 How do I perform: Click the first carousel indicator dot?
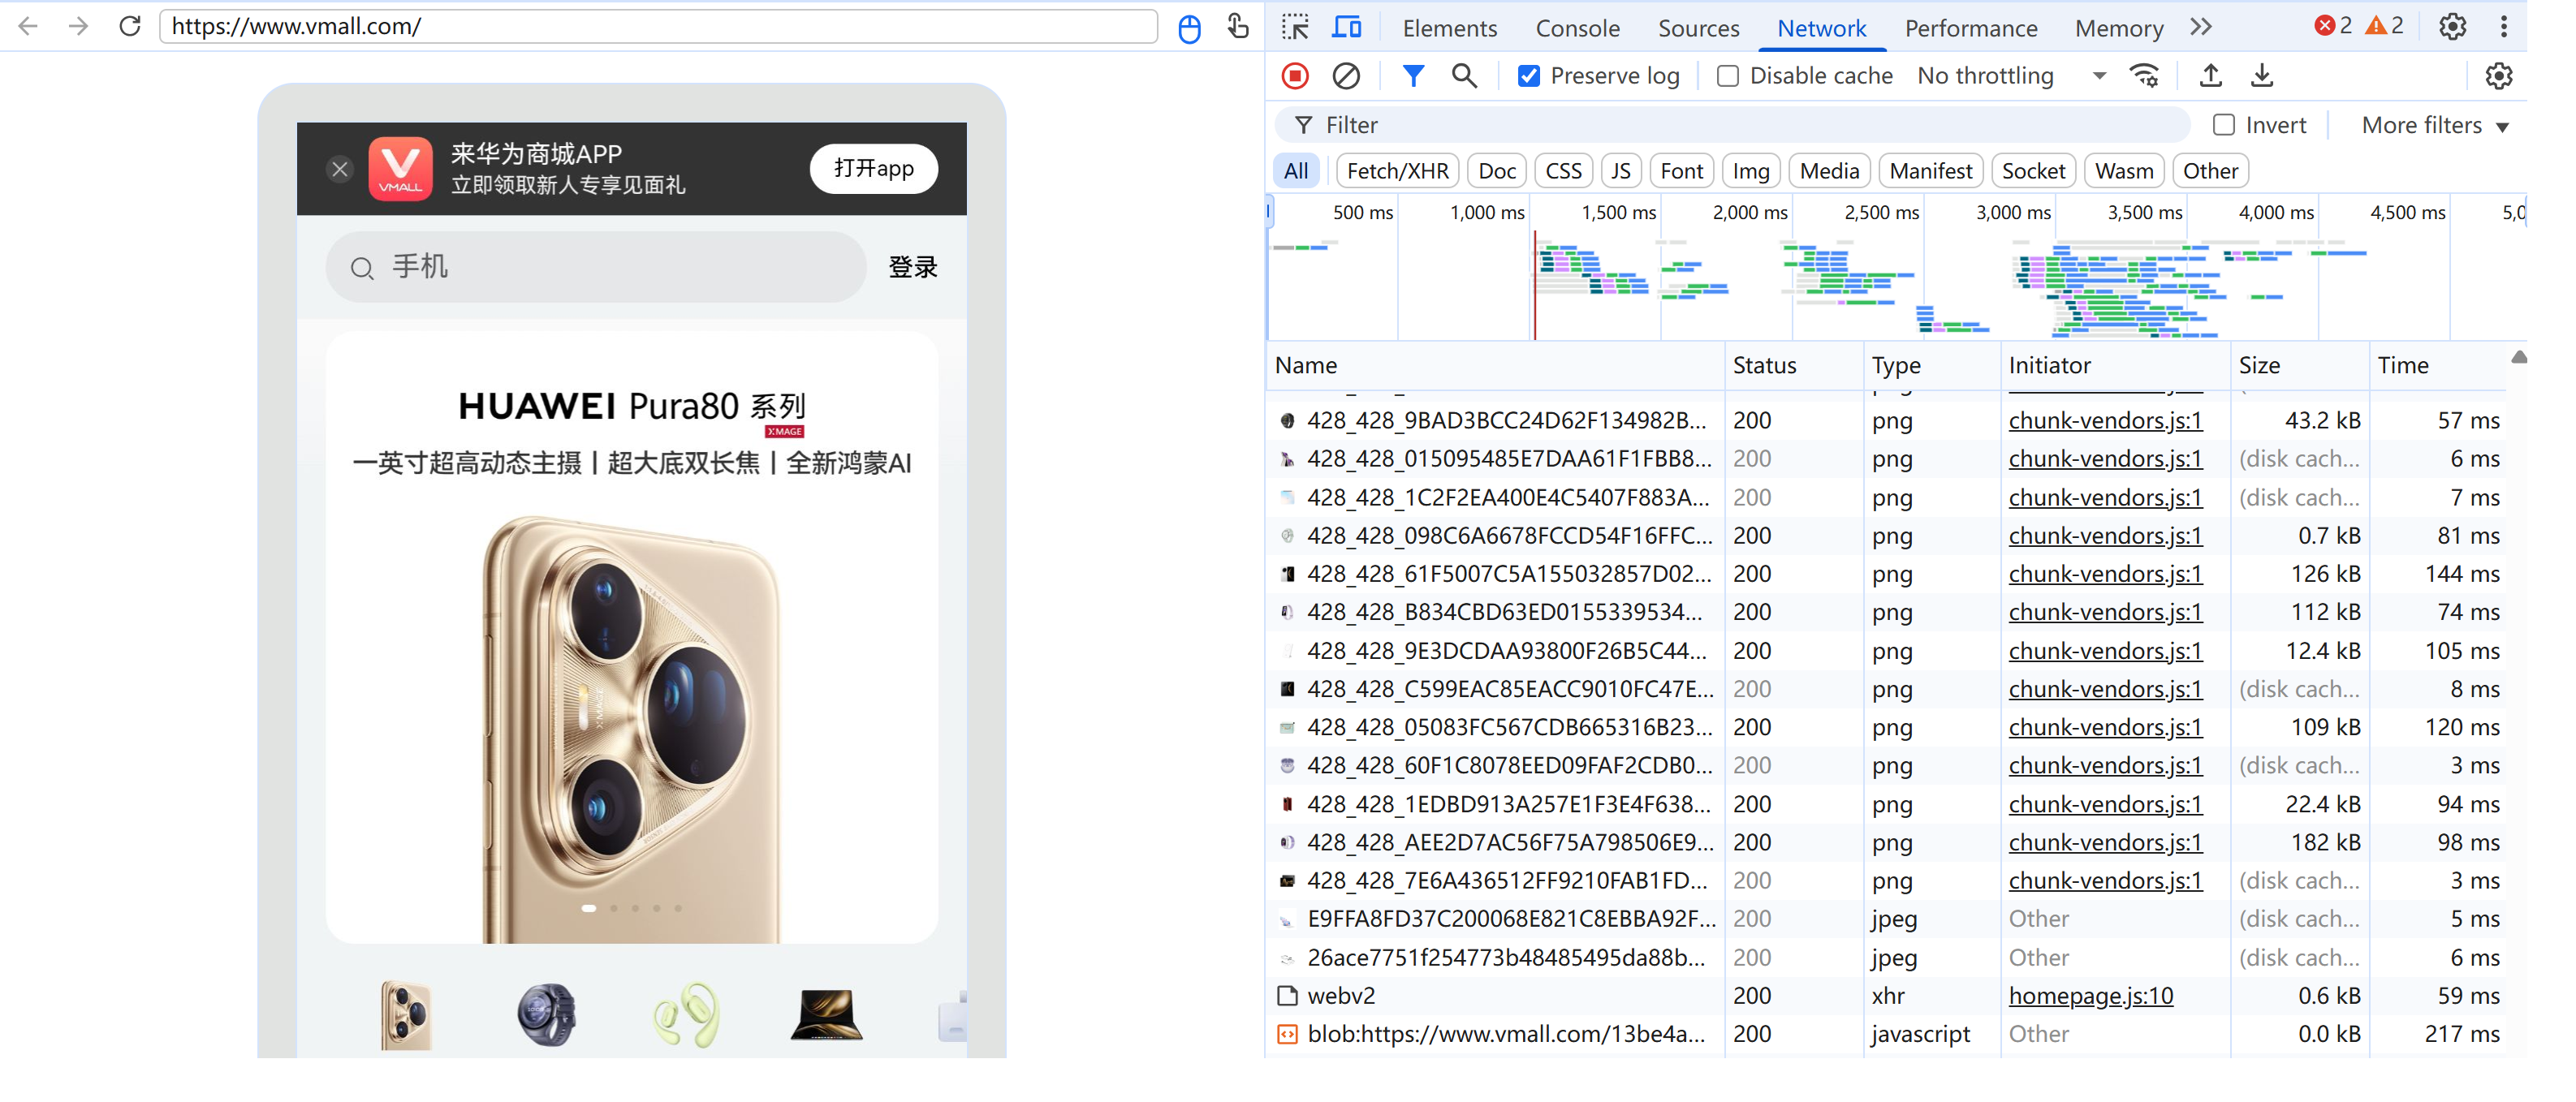tap(589, 908)
